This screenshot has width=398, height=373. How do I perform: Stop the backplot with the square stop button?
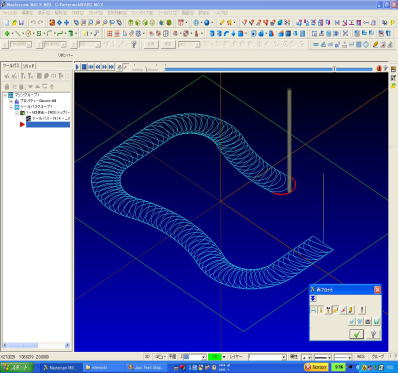pos(84,67)
